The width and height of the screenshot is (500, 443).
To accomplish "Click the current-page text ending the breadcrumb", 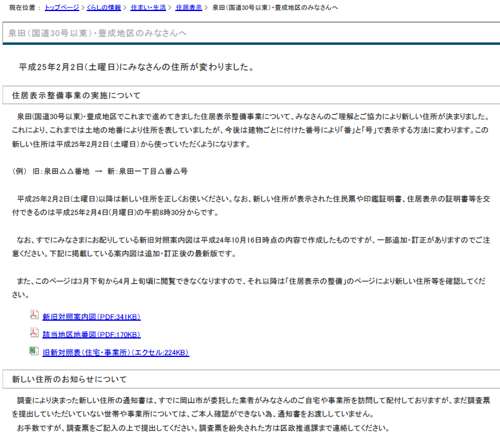I will point(275,7).
